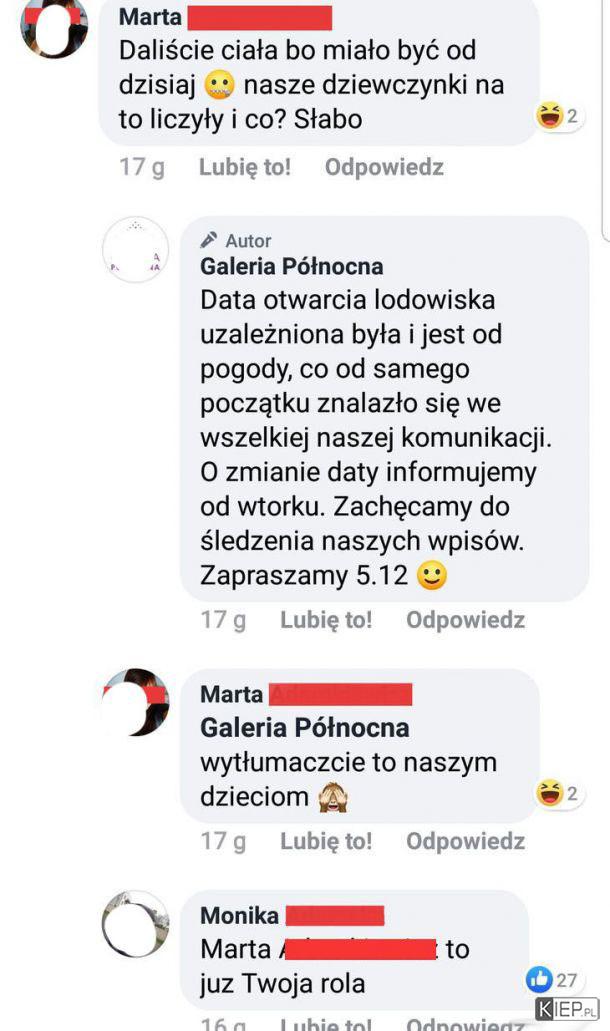Click the laughing reaction on the 'wytłumaczcie to naszym dzieciom' comment
Image resolution: width=610 pixels, height=1031 pixels.
click(x=558, y=793)
